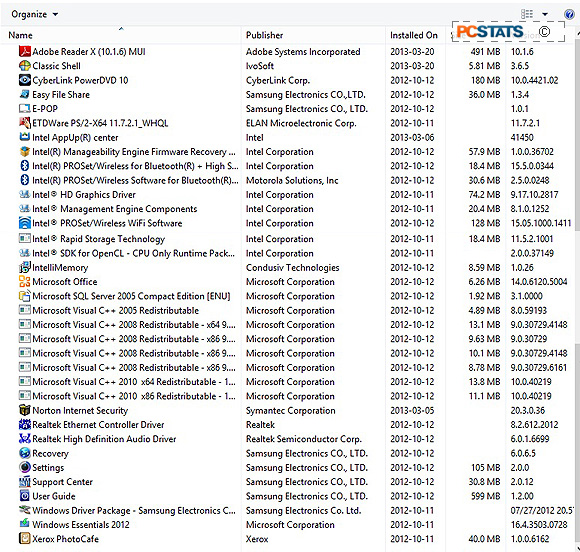Click the Intel PROSet/Wireless for Bluetooth + High Speed icon

[x=24, y=165]
